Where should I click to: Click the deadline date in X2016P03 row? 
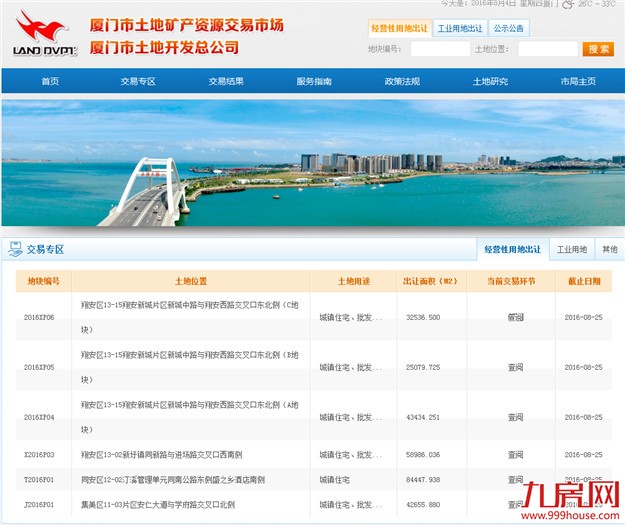pyautogui.click(x=584, y=454)
